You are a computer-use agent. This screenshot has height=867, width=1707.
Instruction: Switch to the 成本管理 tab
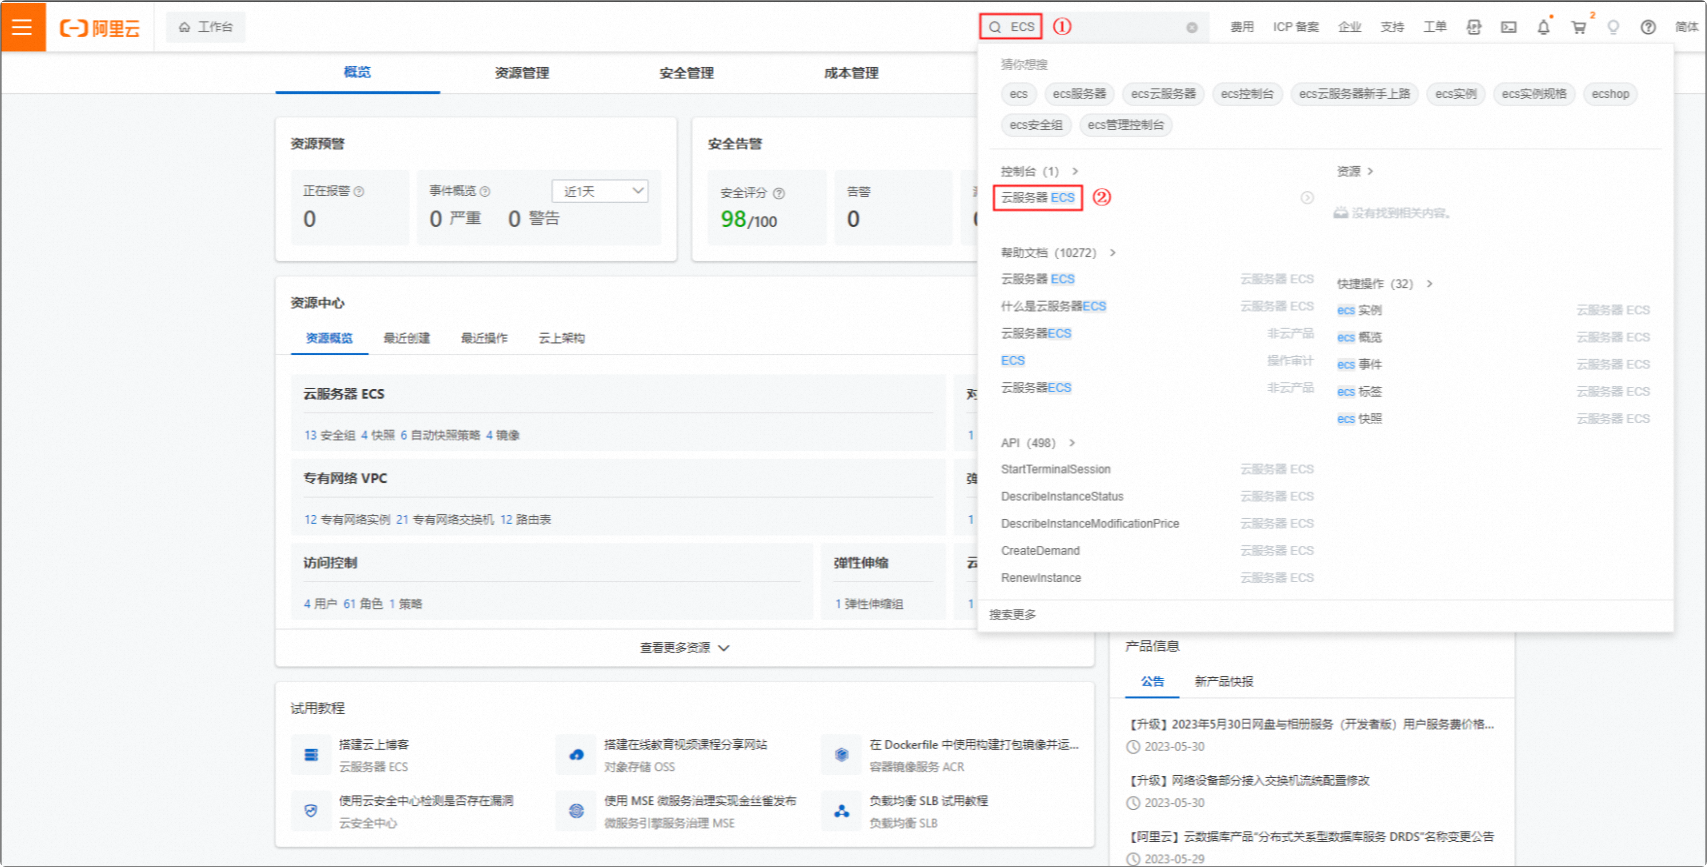click(851, 72)
